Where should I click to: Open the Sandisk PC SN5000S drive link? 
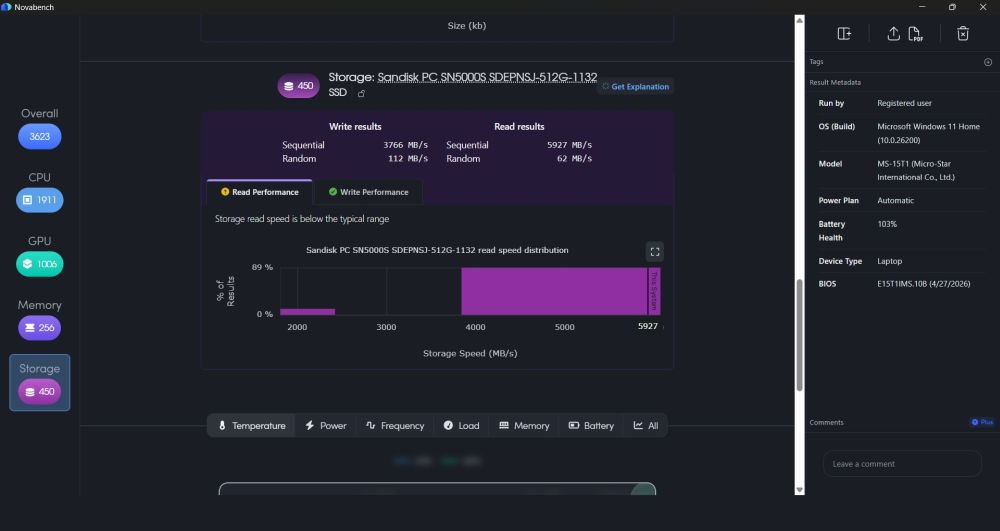tap(487, 77)
